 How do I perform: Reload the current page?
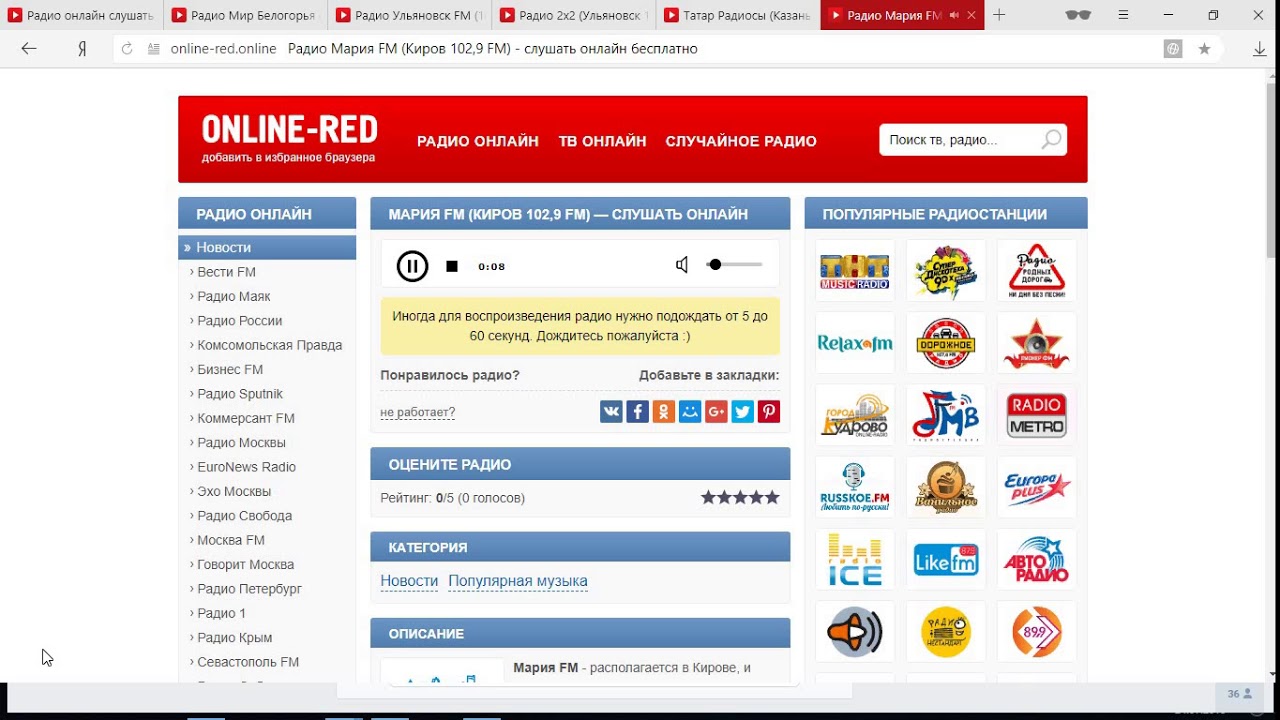click(127, 48)
